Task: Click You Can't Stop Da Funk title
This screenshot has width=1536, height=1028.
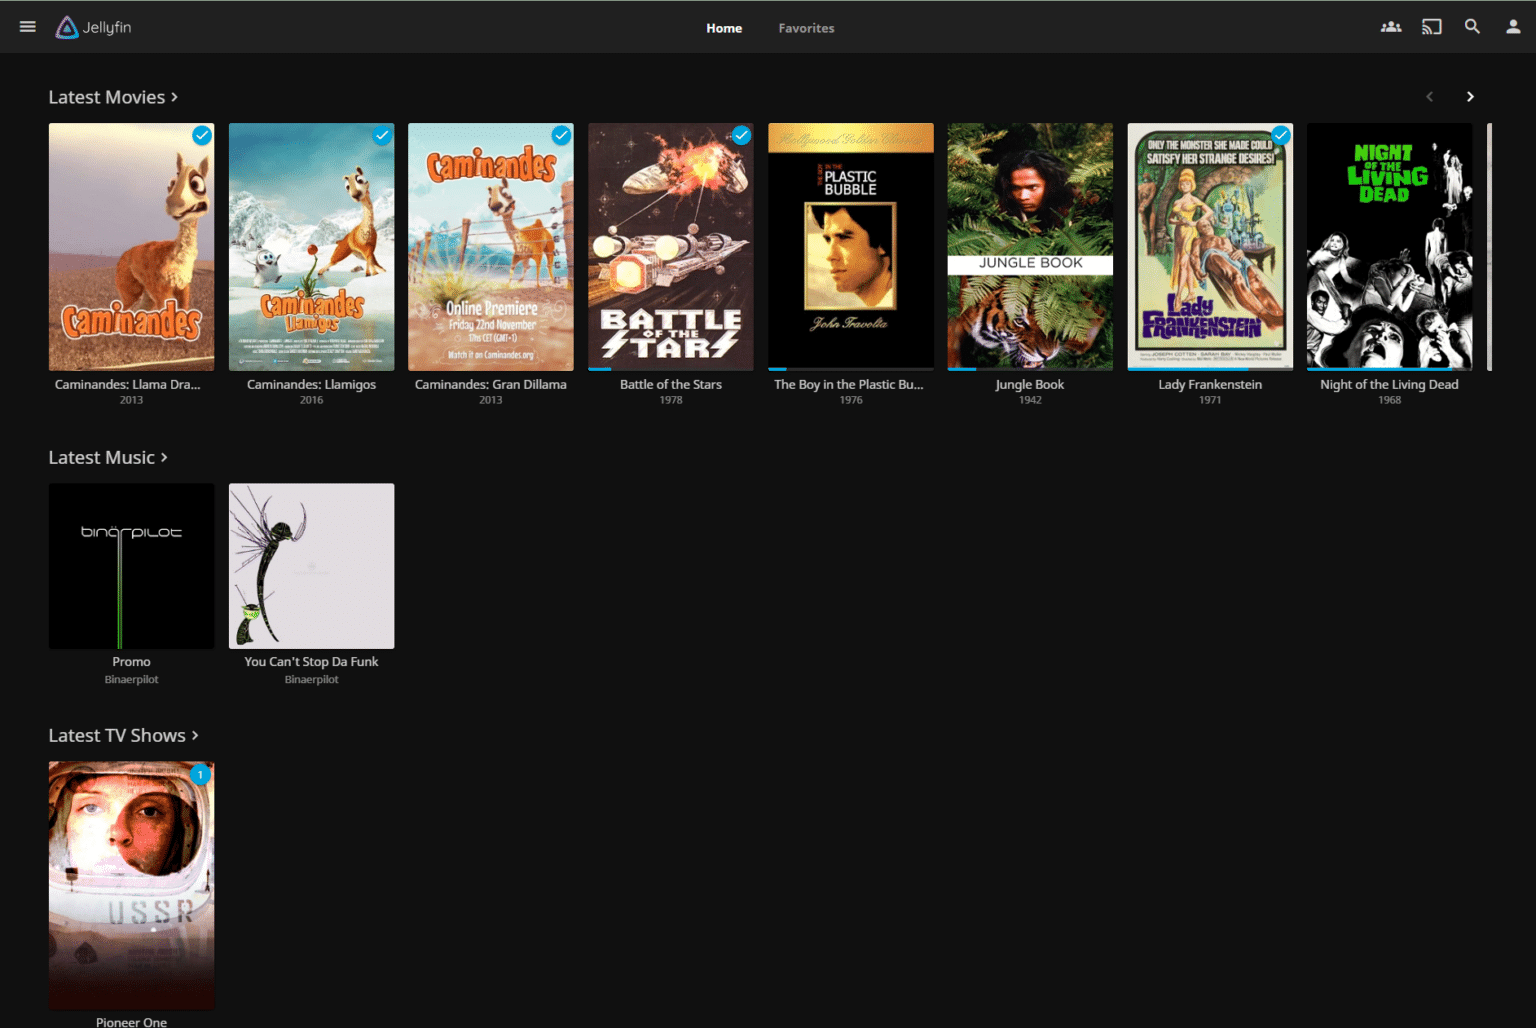Action: pos(311,662)
